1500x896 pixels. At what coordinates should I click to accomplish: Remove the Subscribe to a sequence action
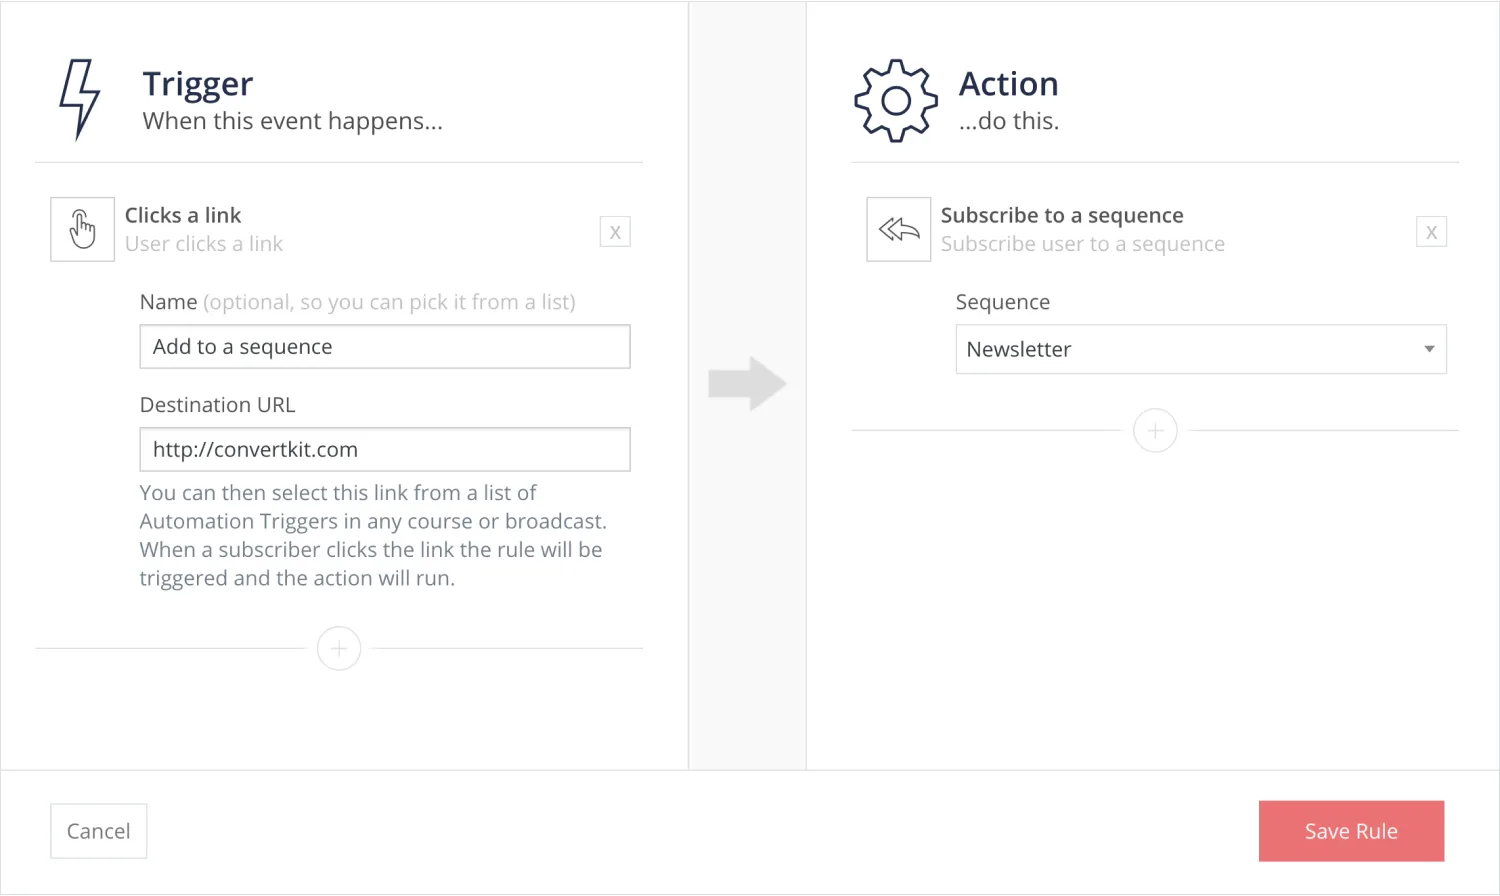click(x=1431, y=232)
